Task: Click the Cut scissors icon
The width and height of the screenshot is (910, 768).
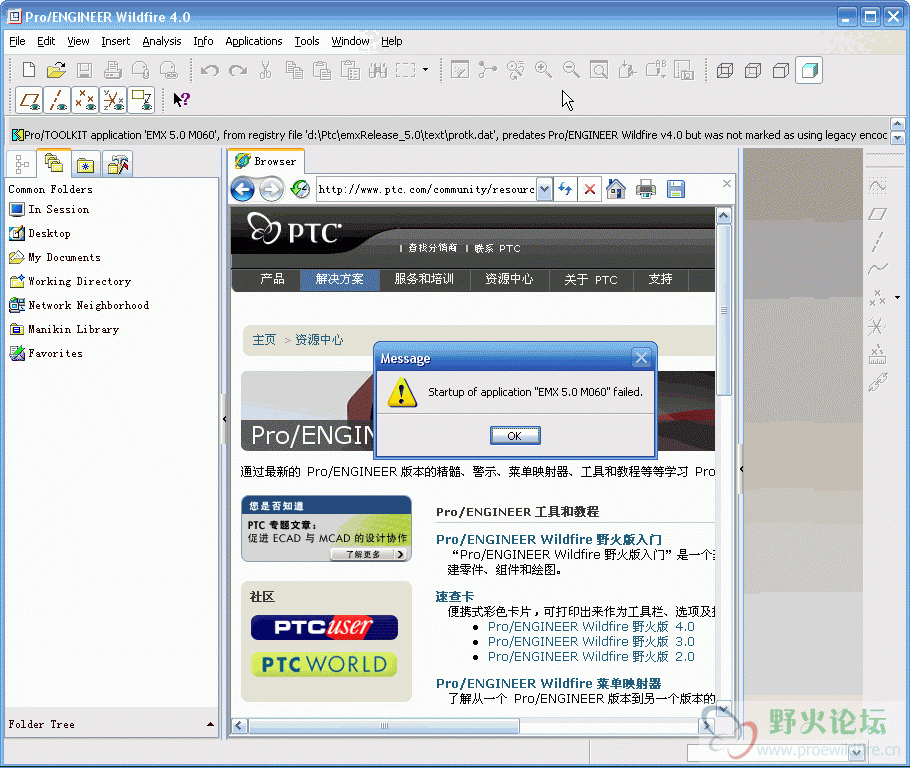Action: (x=265, y=70)
